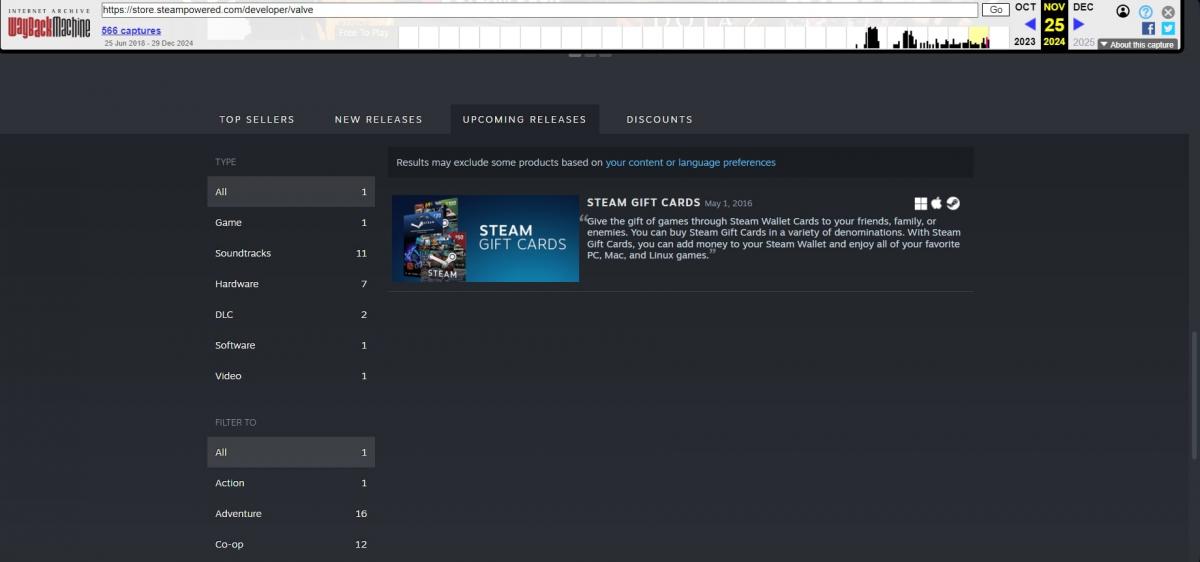Filter type by Game

point(291,223)
